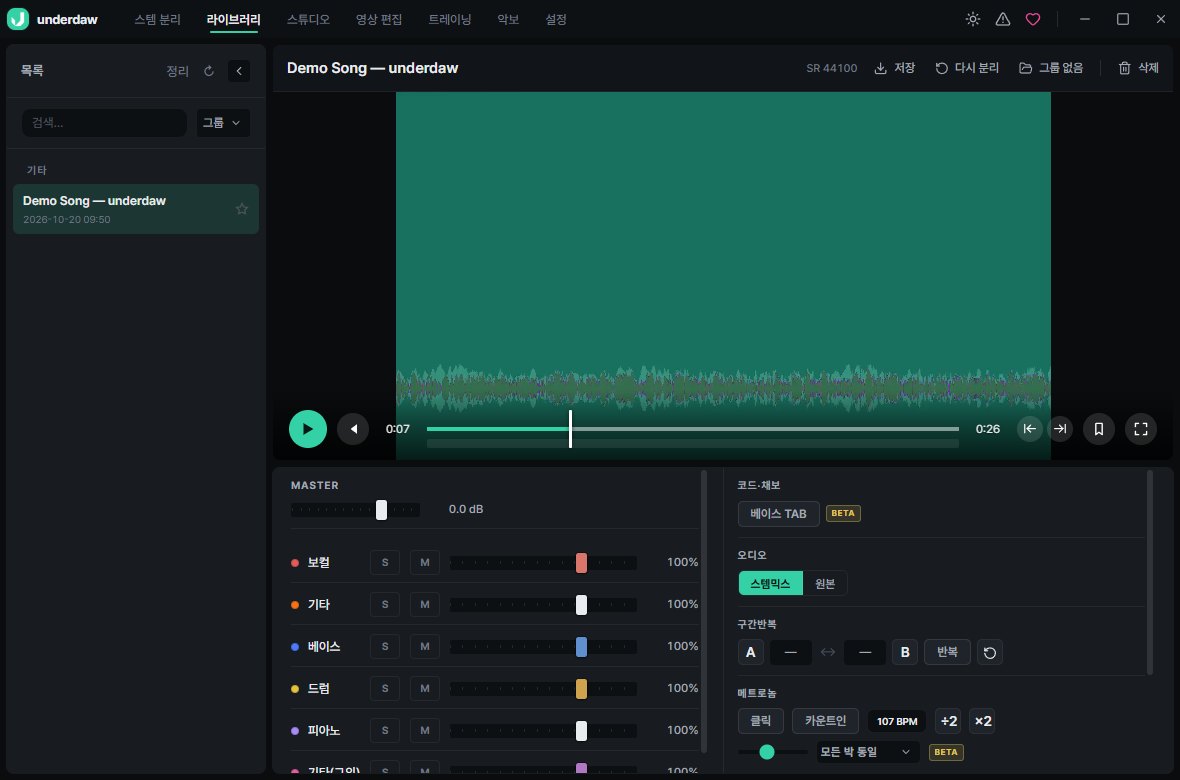Mute the 보컬 track
The width and height of the screenshot is (1180, 780).
(x=424, y=562)
